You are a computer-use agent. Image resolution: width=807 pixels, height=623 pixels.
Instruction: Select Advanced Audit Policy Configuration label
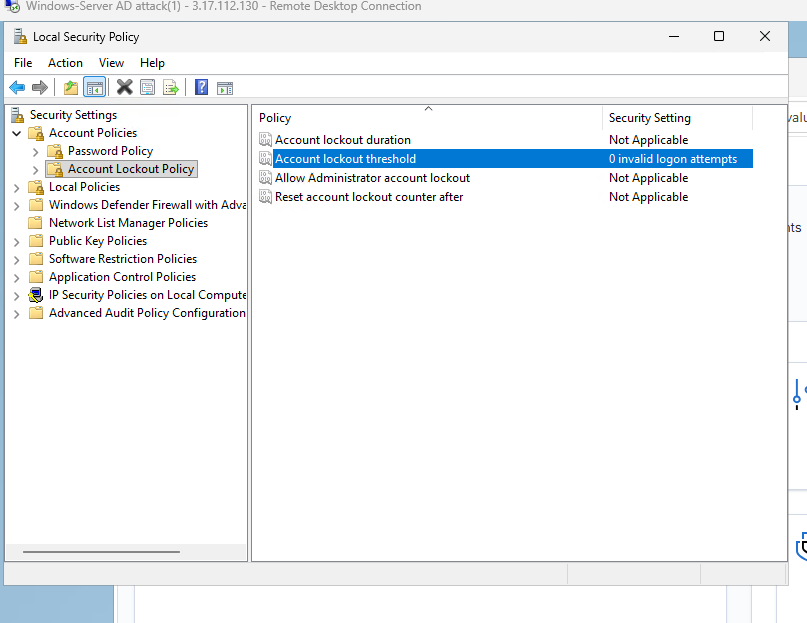[147, 313]
